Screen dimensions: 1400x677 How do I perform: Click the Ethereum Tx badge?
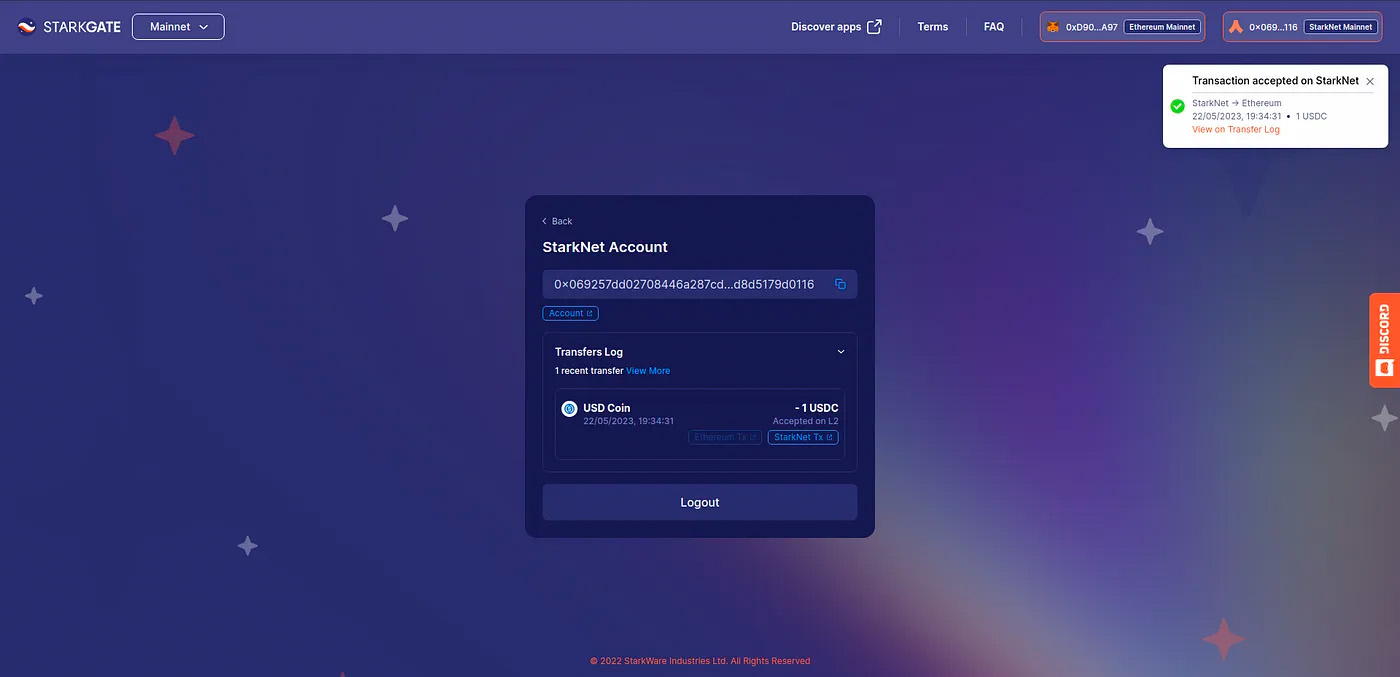click(x=724, y=437)
